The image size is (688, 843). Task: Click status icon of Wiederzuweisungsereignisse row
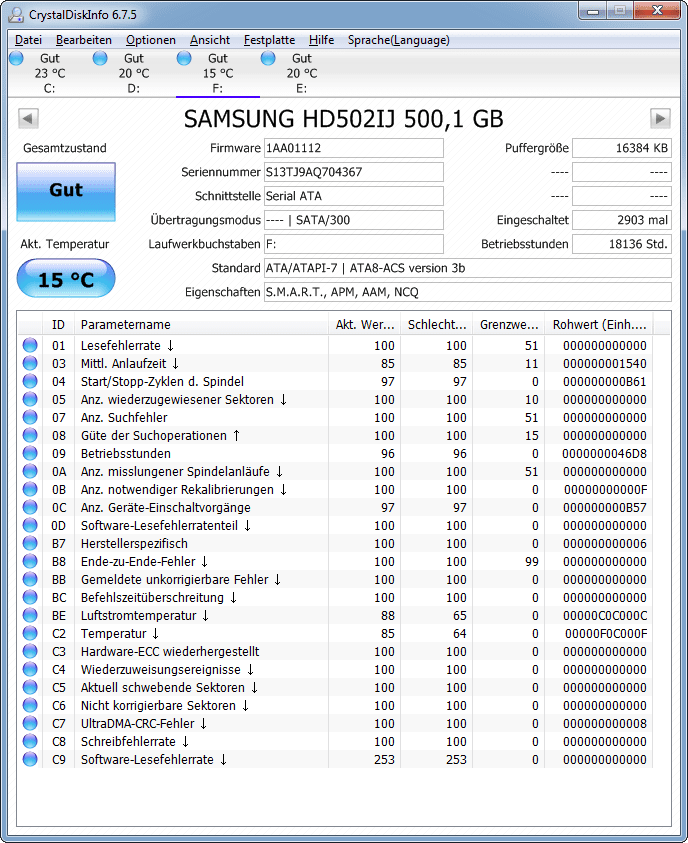pyautogui.click(x=30, y=669)
